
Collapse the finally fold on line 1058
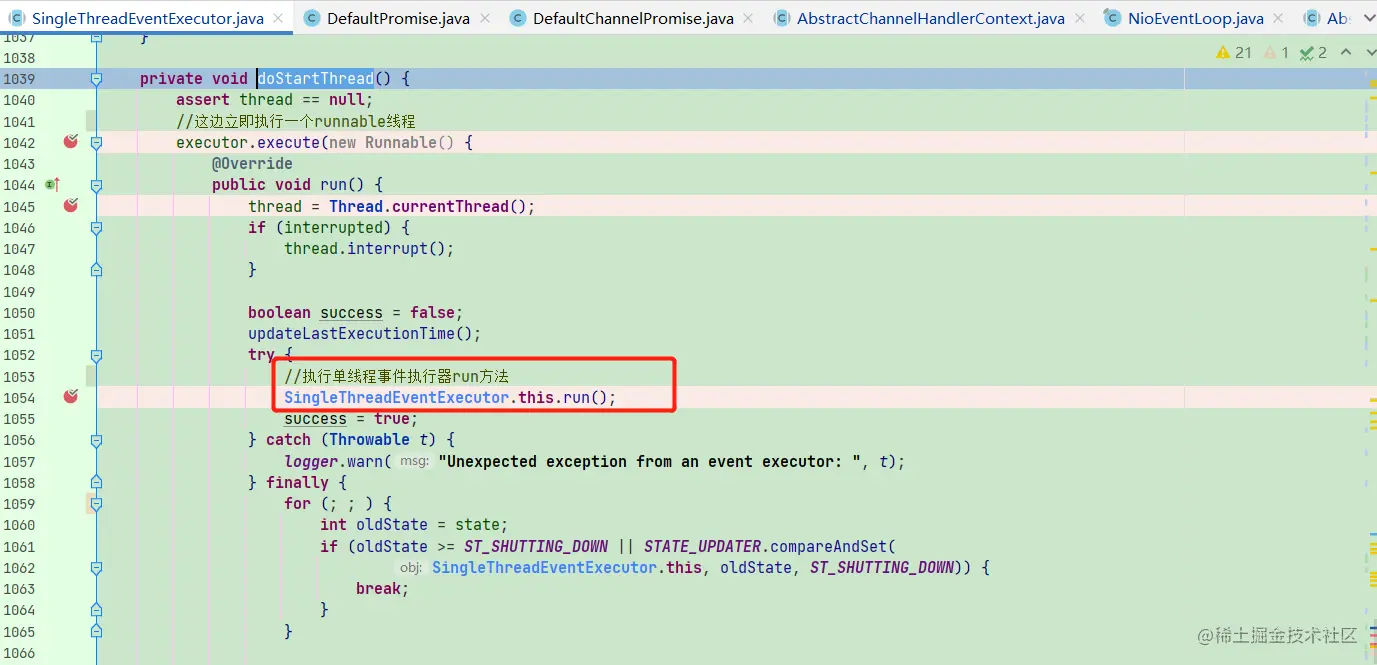pos(96,483)
